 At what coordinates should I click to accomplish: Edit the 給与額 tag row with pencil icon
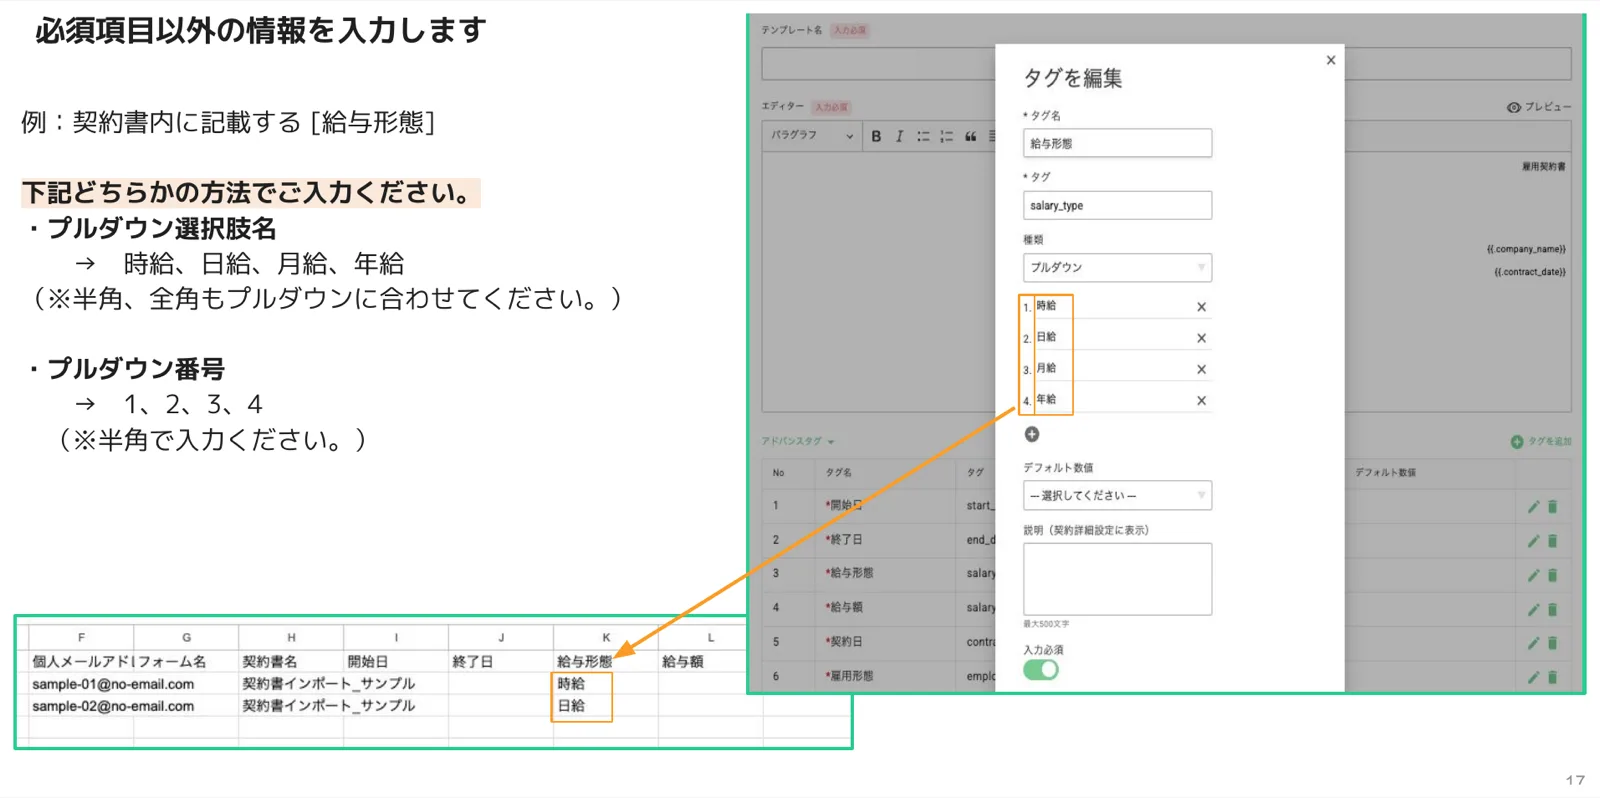(x=1533, y=609)
